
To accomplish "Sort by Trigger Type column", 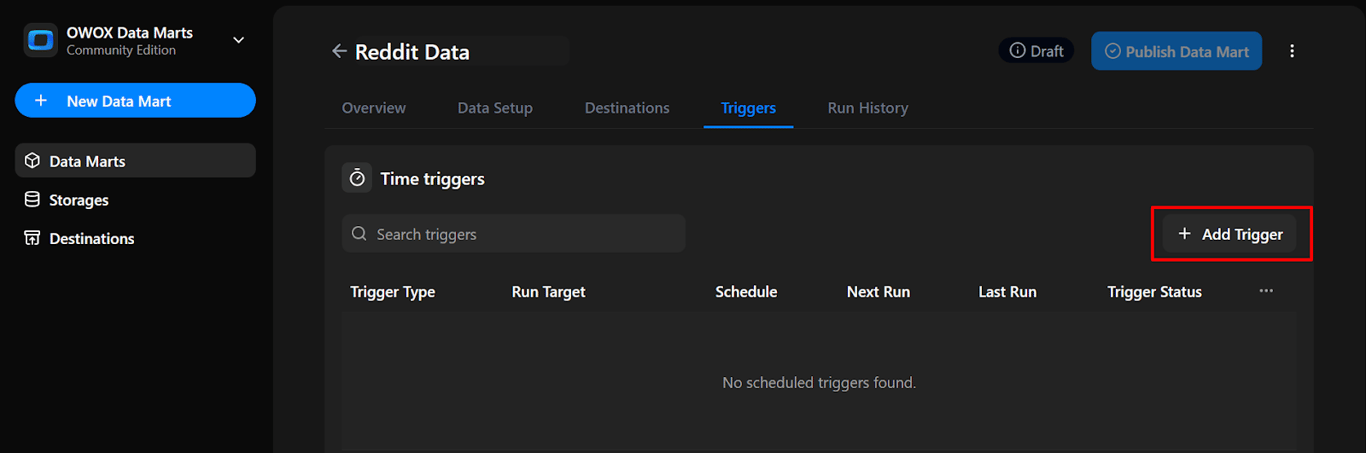I will [393, 292].
